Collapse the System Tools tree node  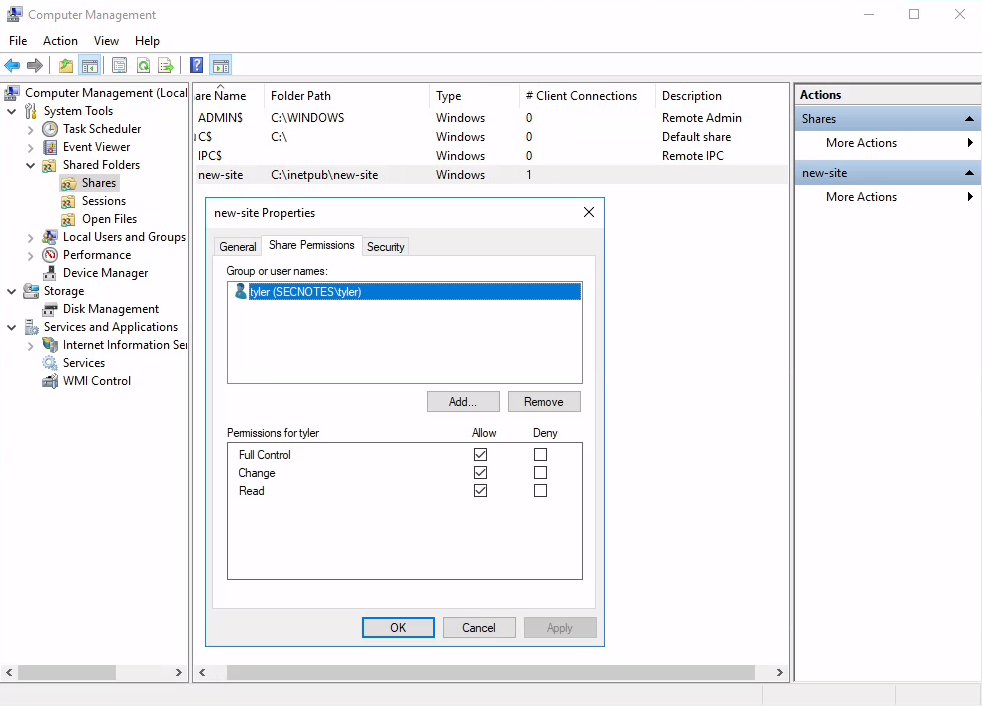(x=11, y=112)
